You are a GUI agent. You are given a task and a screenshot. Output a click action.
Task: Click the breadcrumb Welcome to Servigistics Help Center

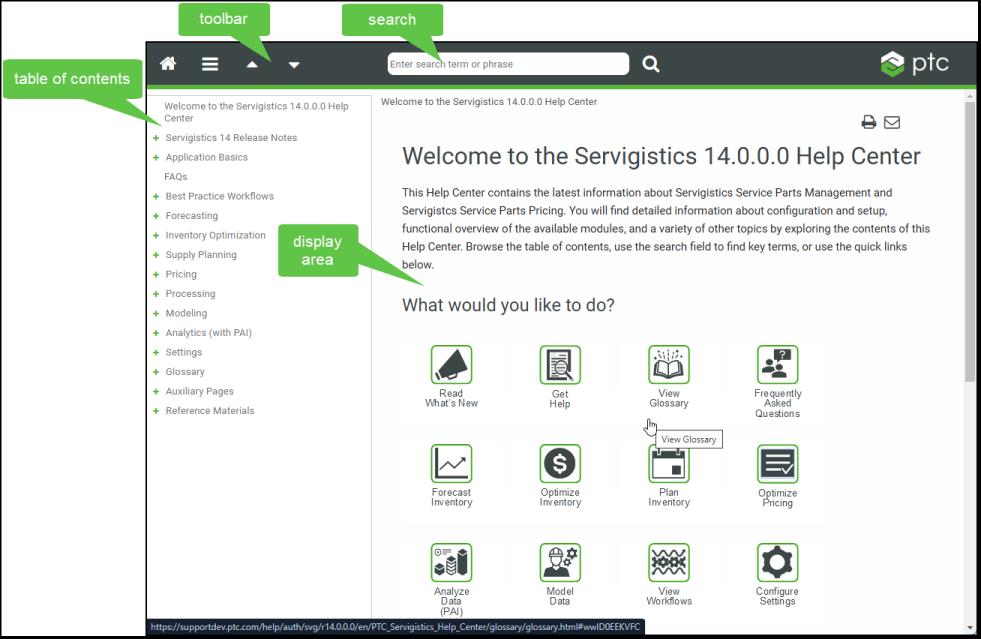click(x=489, y=101)
